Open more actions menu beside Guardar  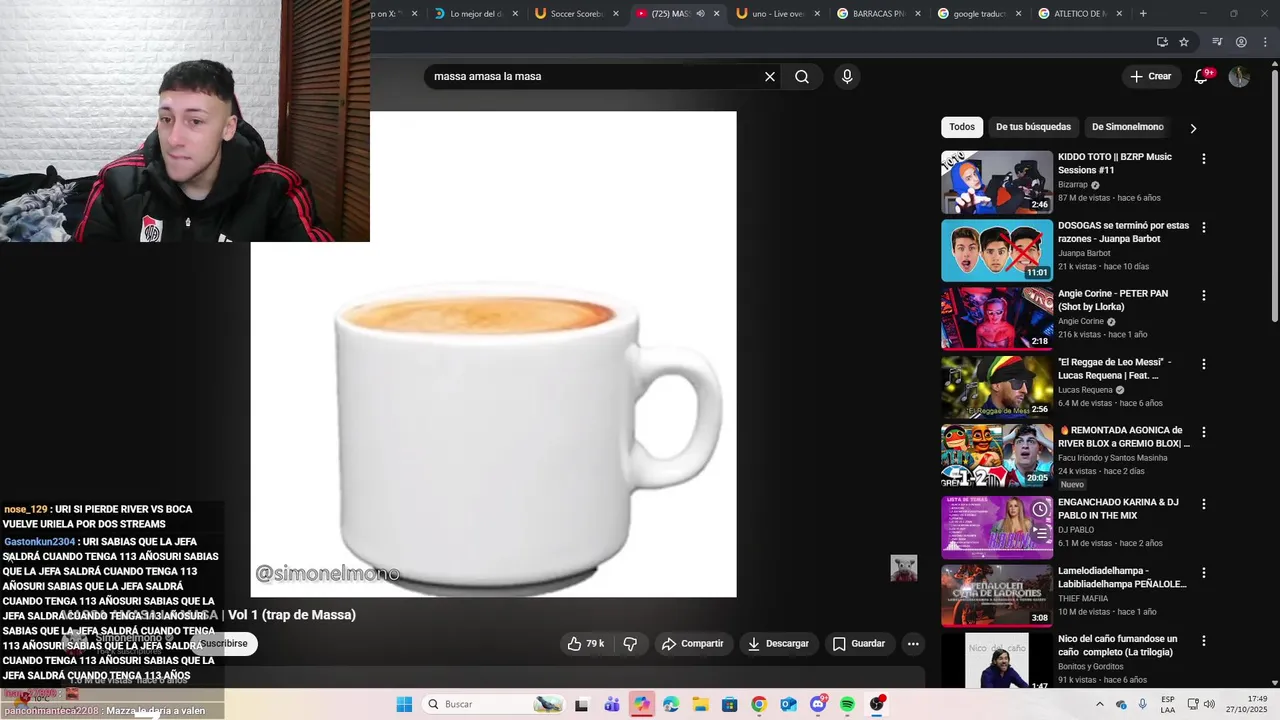[913, 644]
